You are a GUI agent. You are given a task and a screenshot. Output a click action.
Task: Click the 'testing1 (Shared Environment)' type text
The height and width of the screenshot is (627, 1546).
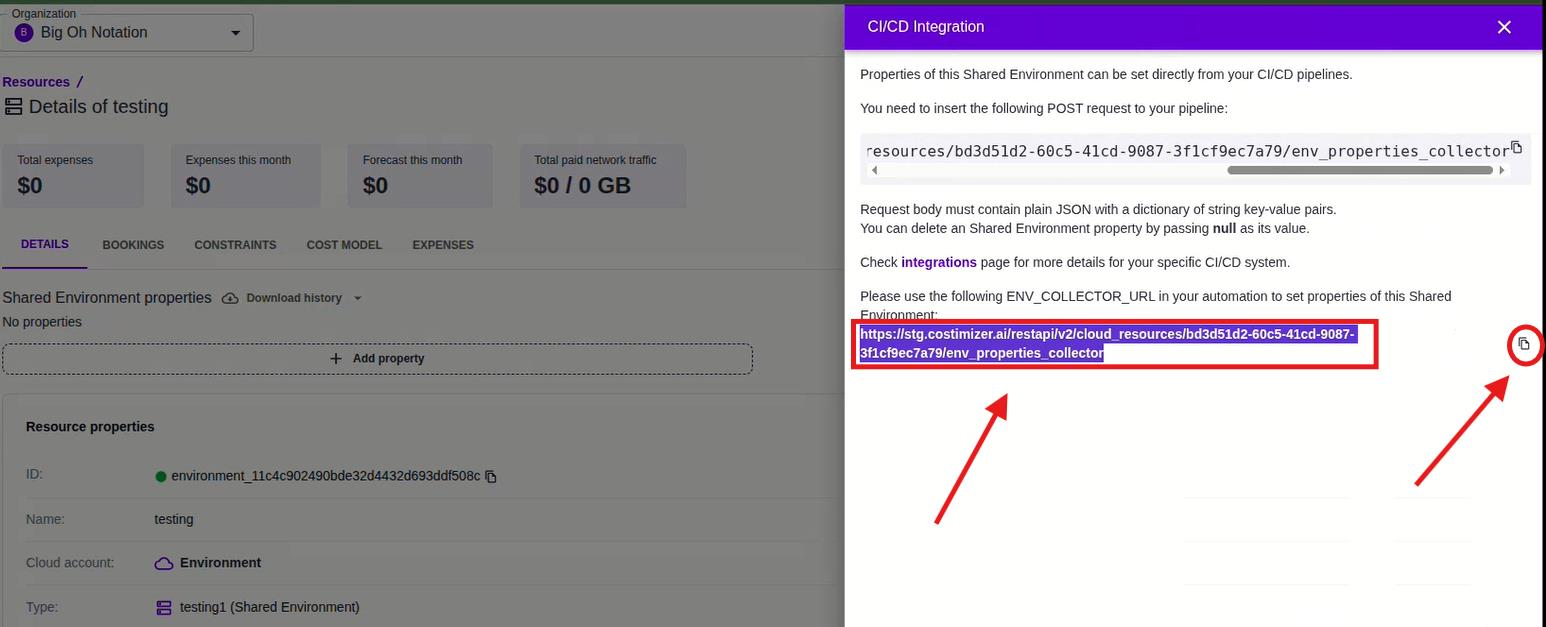269,607
